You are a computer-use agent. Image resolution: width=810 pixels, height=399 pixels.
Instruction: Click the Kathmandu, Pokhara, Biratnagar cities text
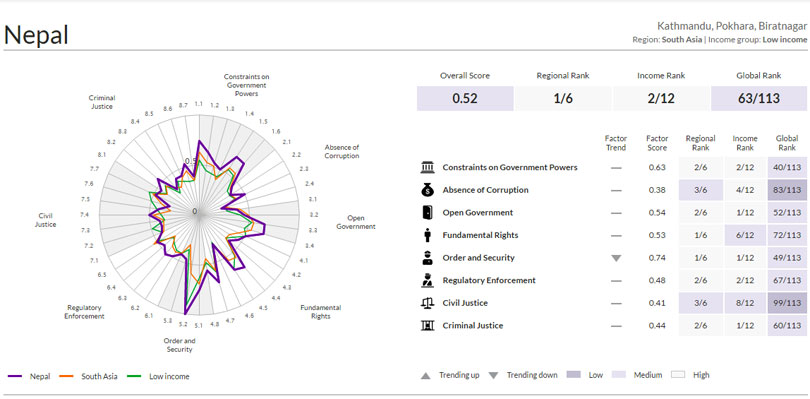731,26
